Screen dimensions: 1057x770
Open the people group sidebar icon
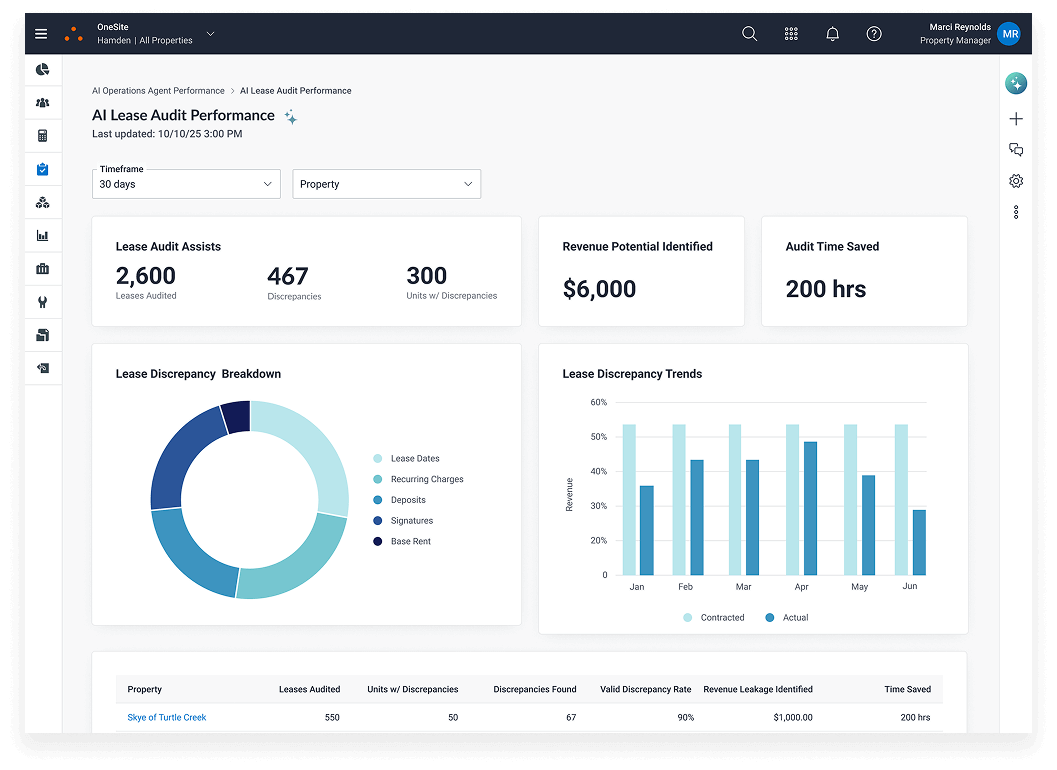[x=42, y=103]
